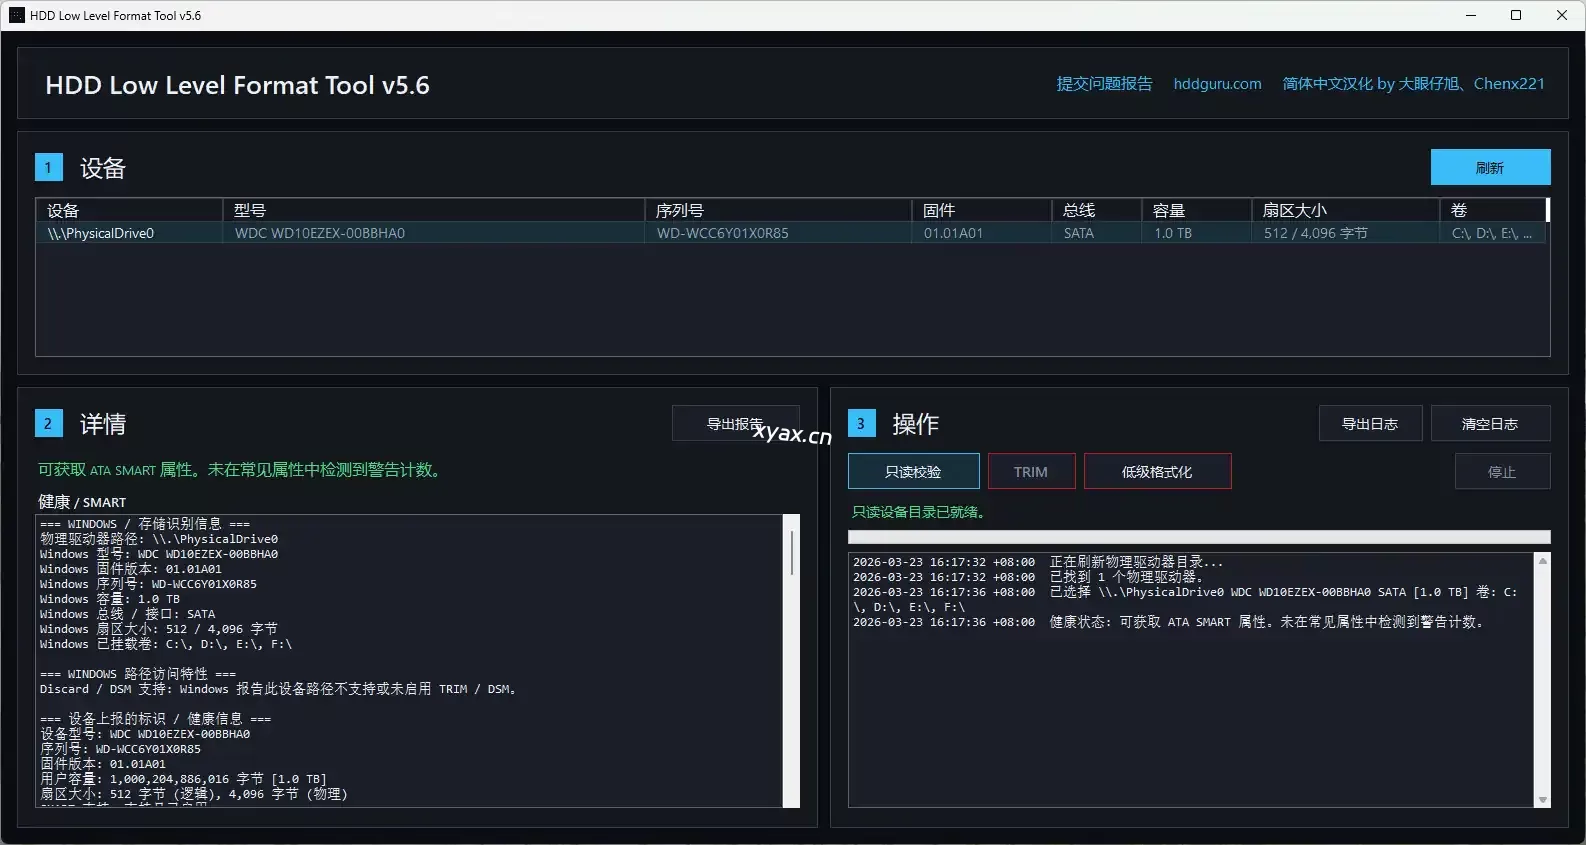Image resolution: width=1586 pixels, height=845 pixels.
Task: Click the 物理驱动器路径 line
Action: [x=159, y=539]
